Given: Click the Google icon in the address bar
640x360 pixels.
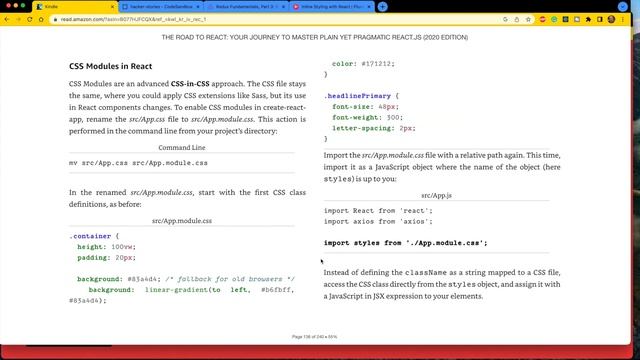Looking at the screenshot, I should 505,19.
